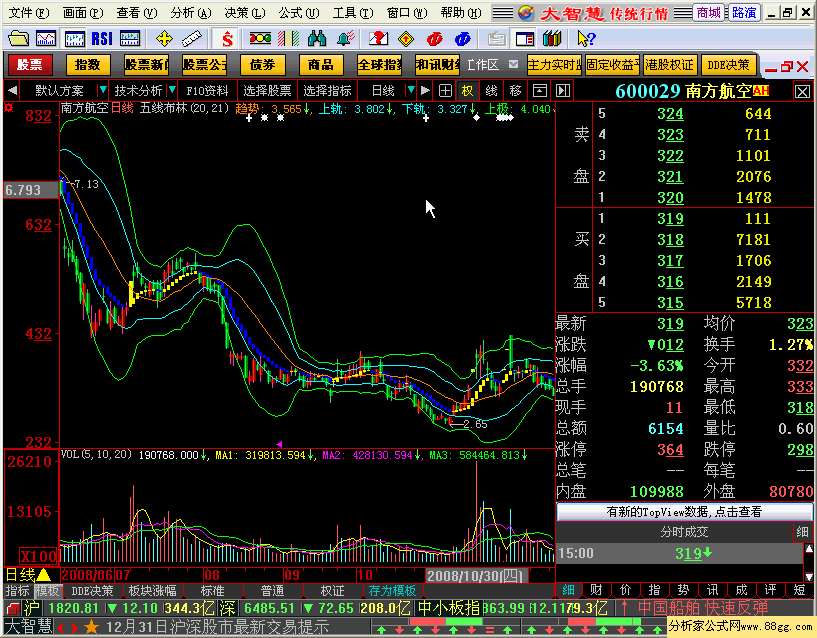Image resolution: width=817 pixels, height=638 pixels.
Task: Click the 有新的TopView数据,点击查看 bar
Action: [x=684, y=511]
